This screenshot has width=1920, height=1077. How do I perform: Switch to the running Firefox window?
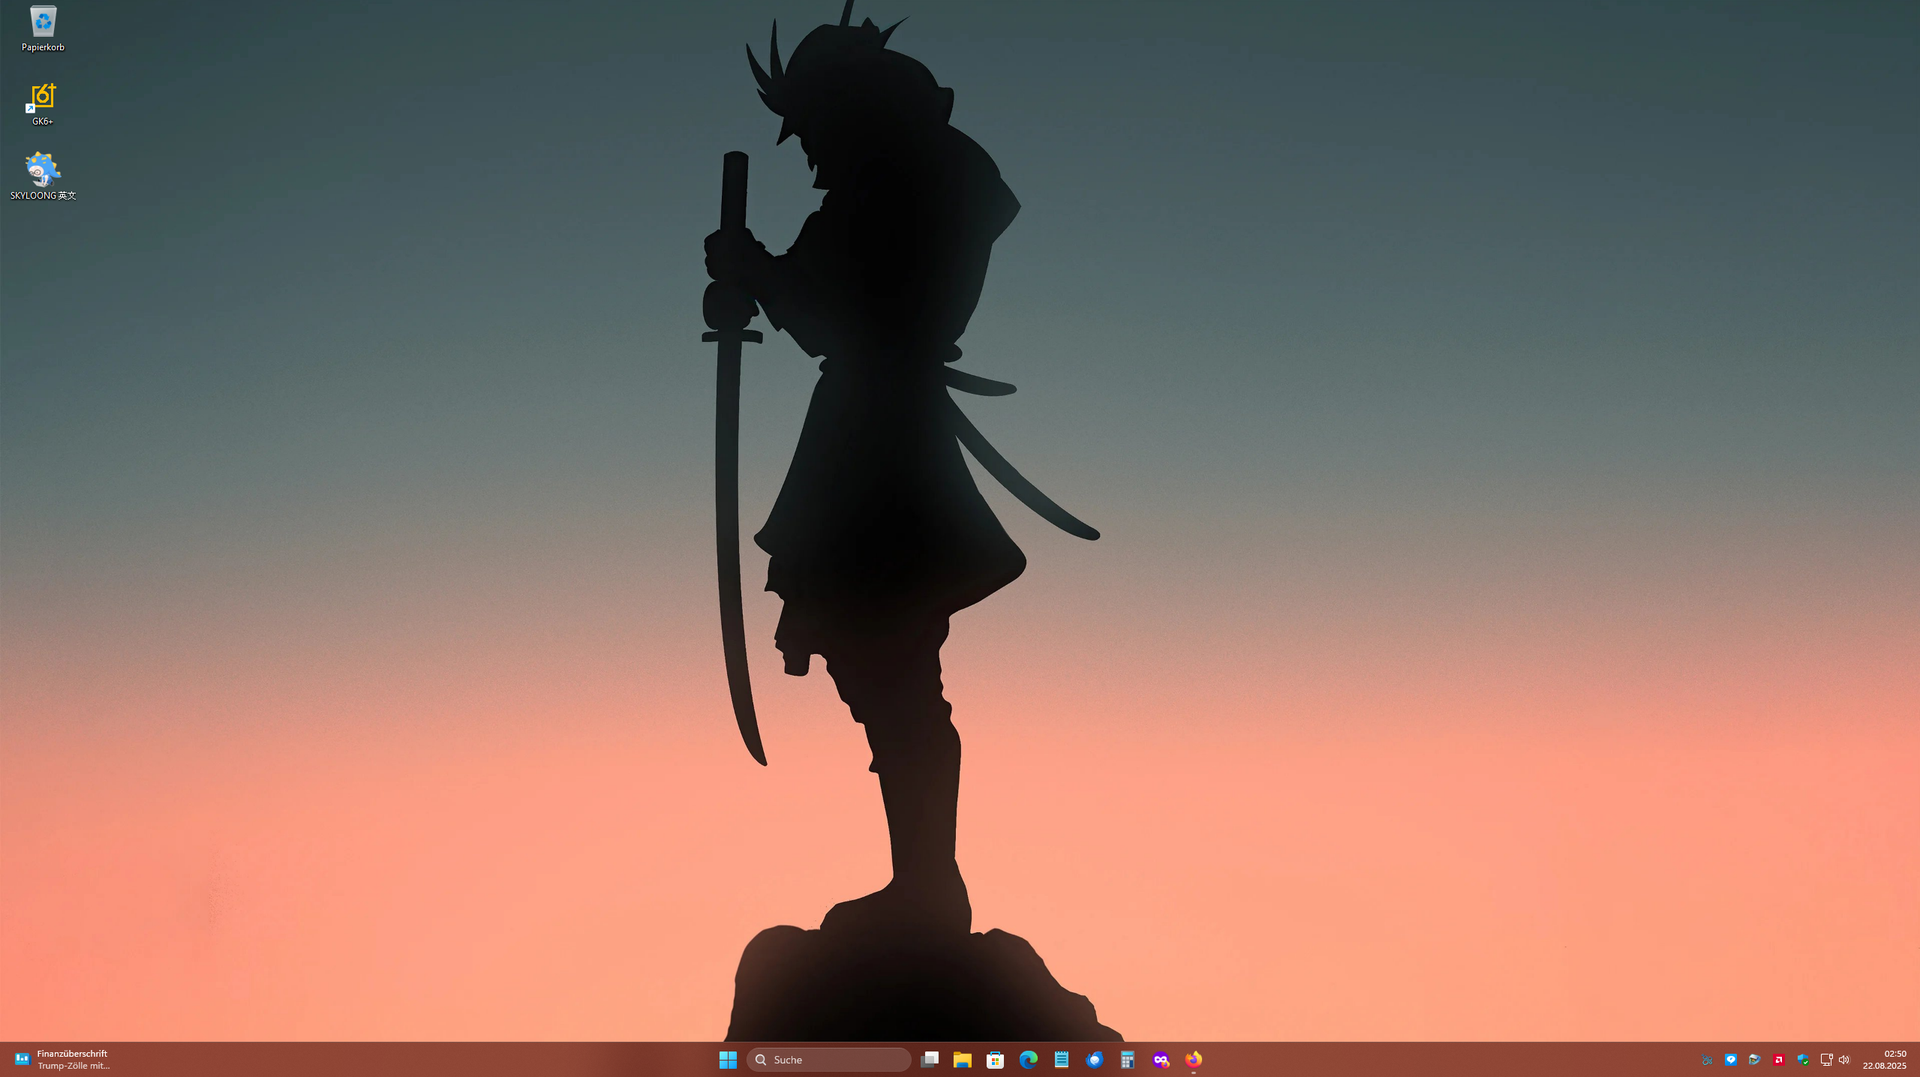click(x=1193, y=1060)
